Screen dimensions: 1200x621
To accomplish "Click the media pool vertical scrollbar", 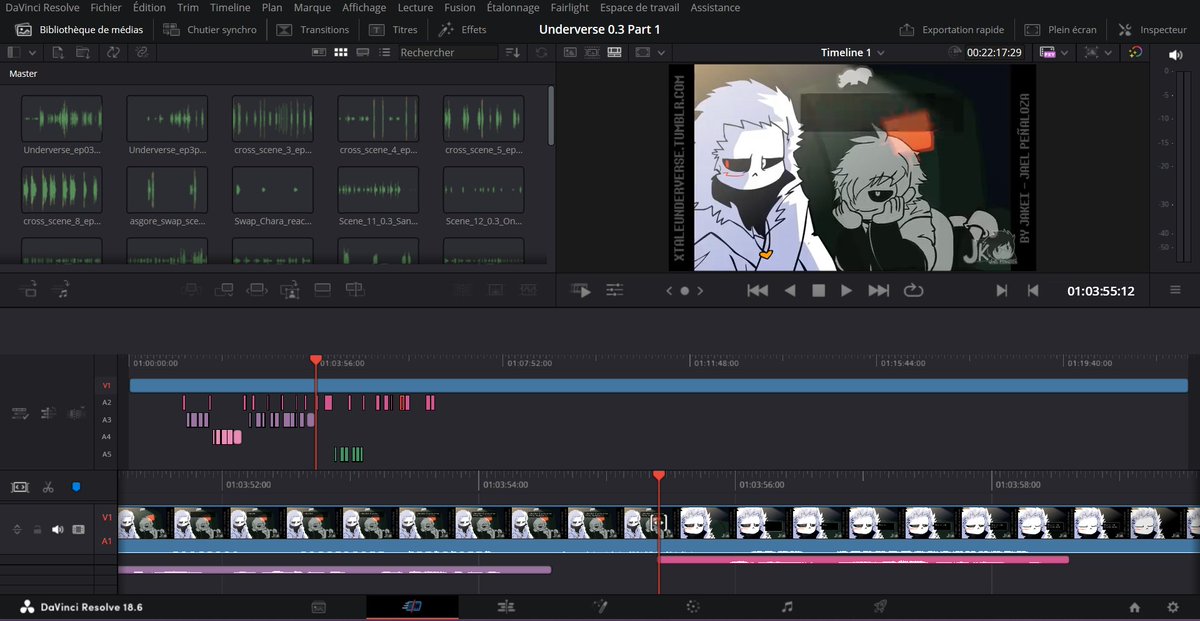I will coord(550,115).
